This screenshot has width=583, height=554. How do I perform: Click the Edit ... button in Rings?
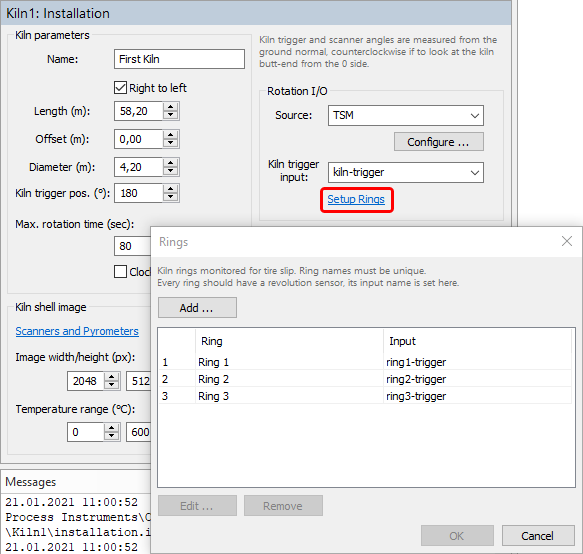point(197,506)
